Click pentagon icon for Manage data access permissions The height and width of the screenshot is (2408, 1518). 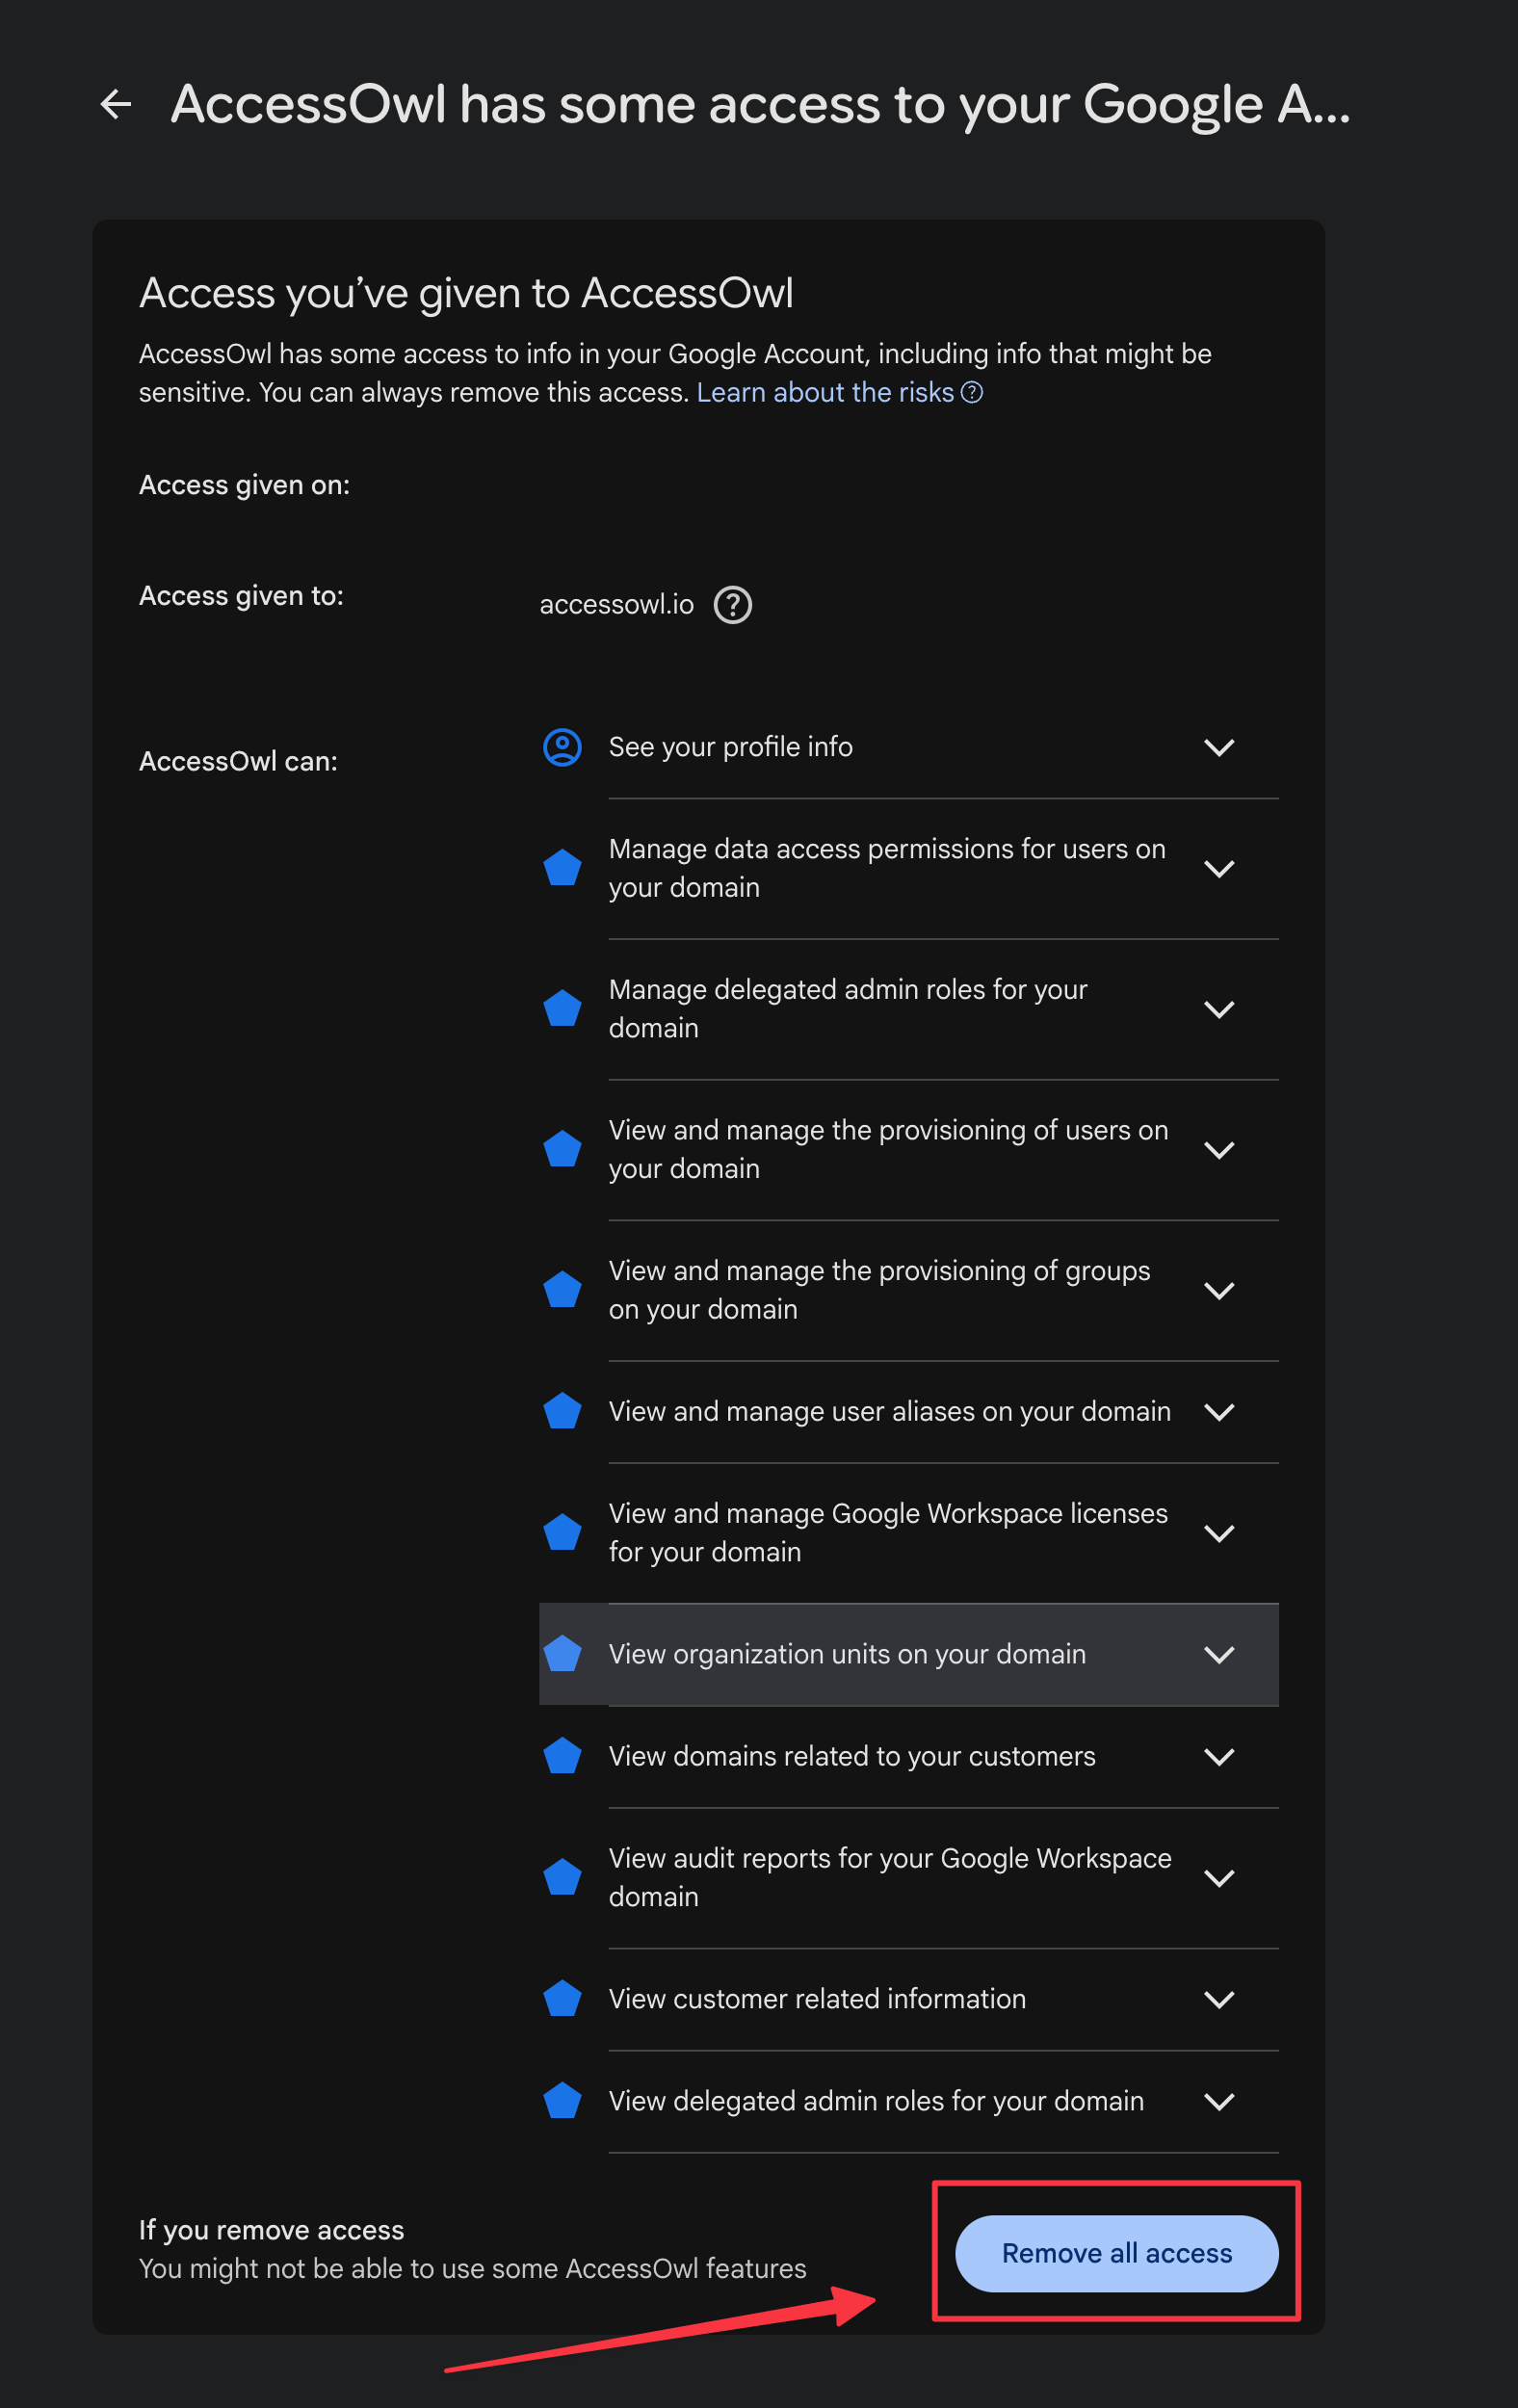pos(562,867)
